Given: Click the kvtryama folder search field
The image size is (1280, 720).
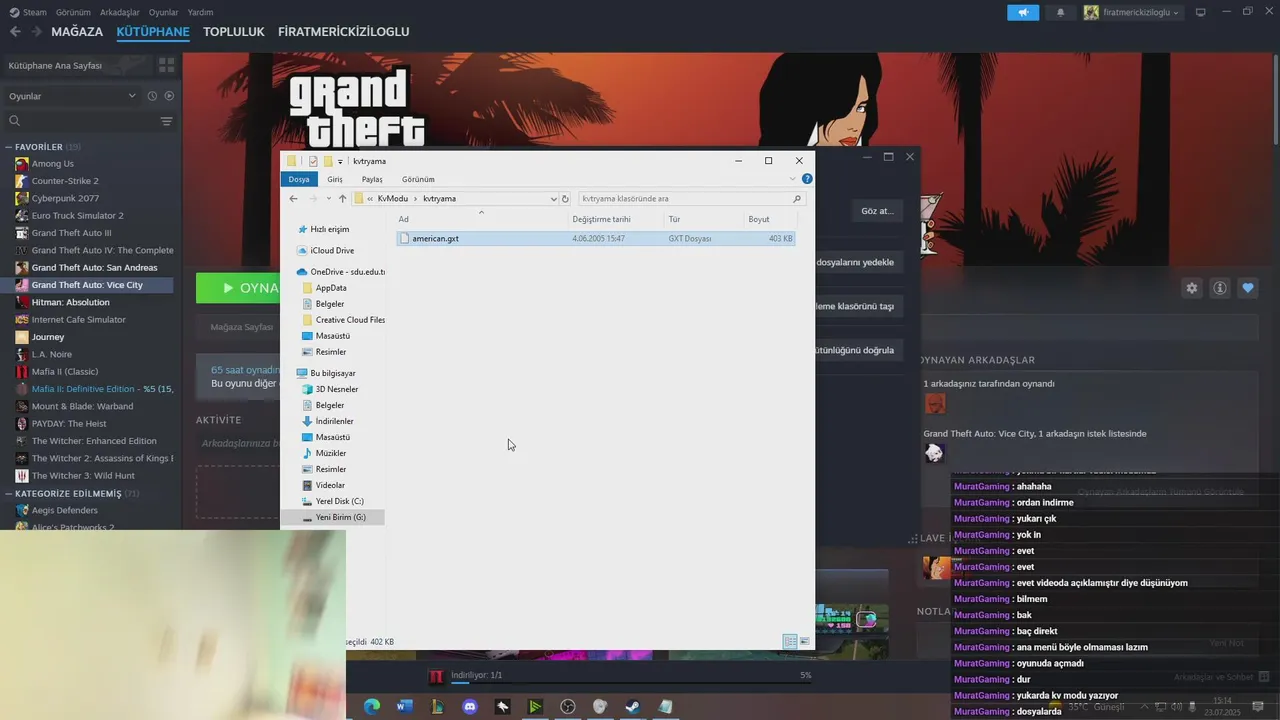Looking at the screenshot, I should [690, 198].
